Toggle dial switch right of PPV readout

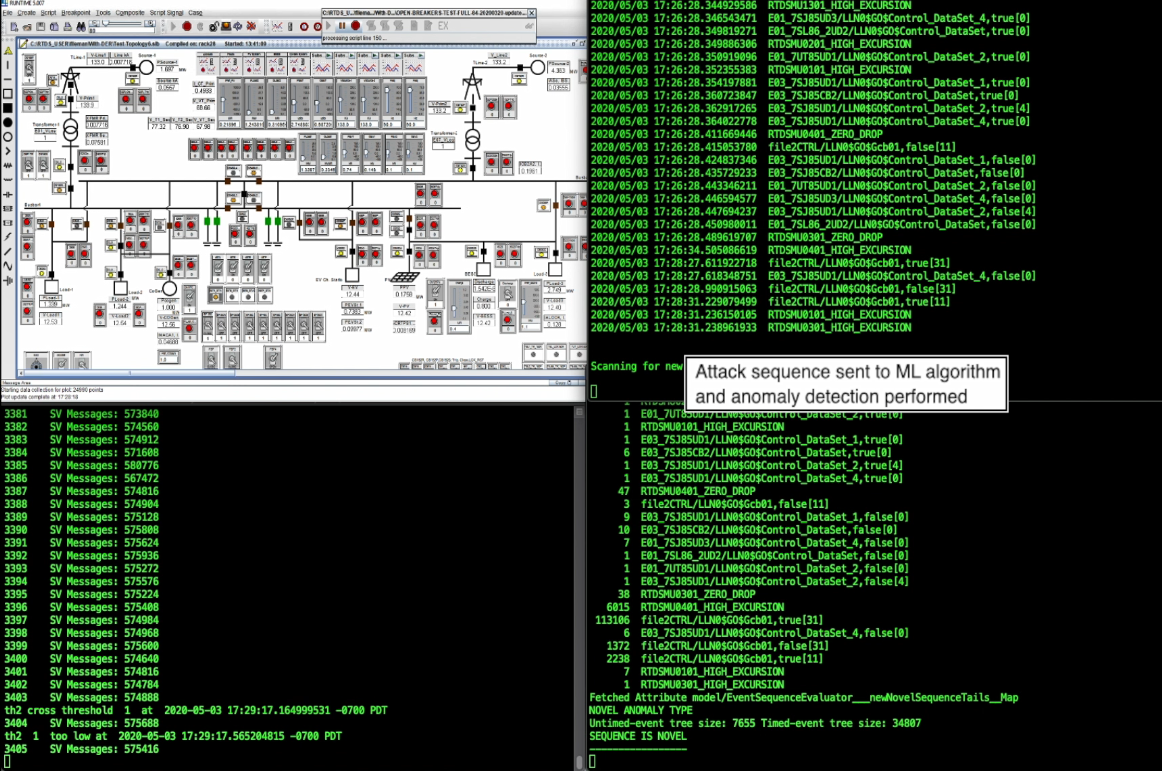436,294
